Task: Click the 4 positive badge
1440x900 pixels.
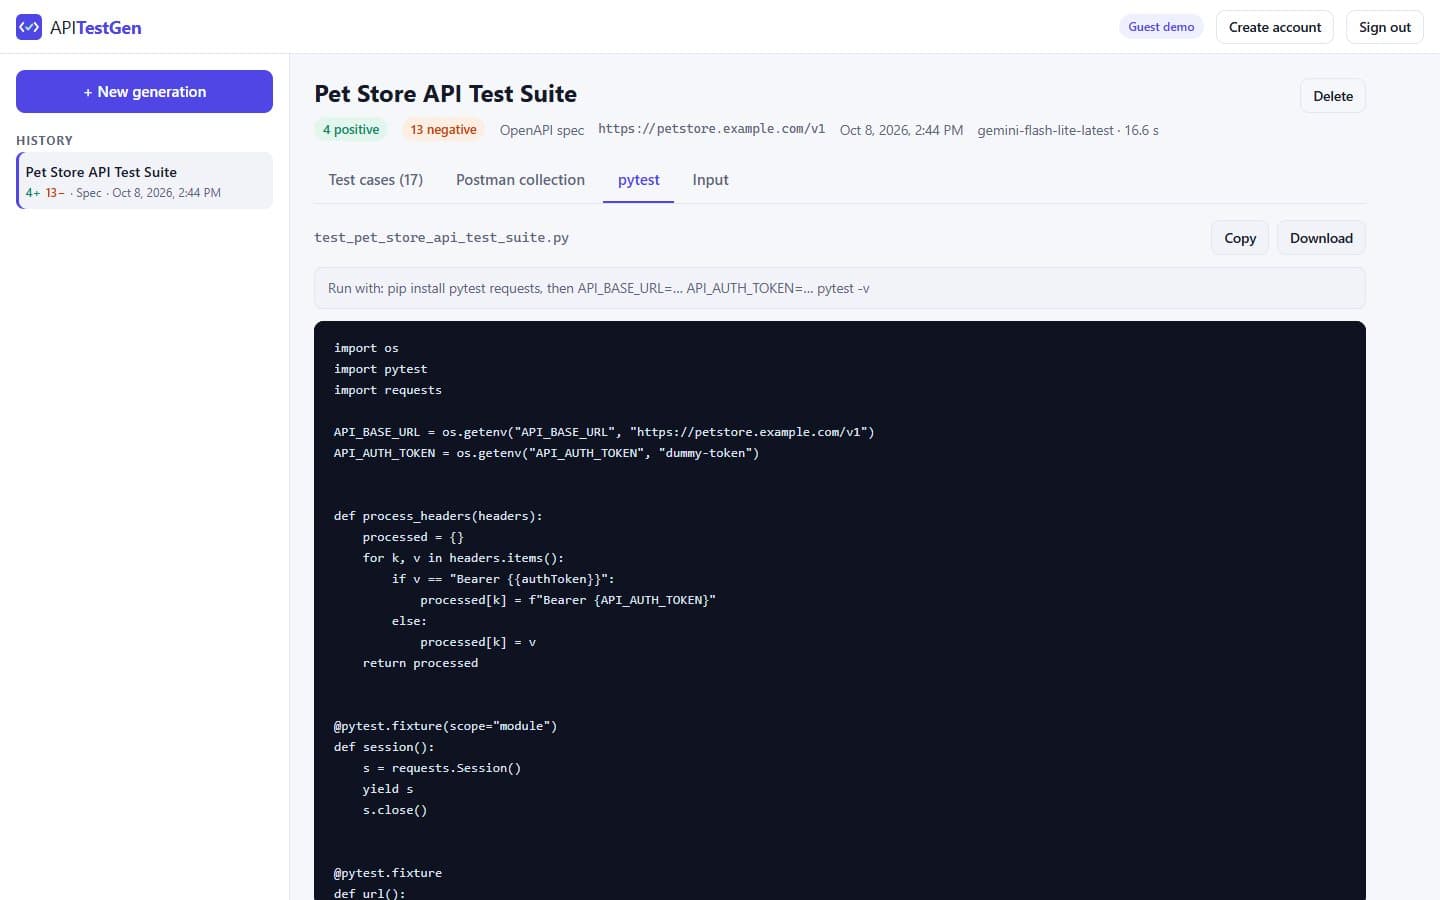Action: (351, 130)
